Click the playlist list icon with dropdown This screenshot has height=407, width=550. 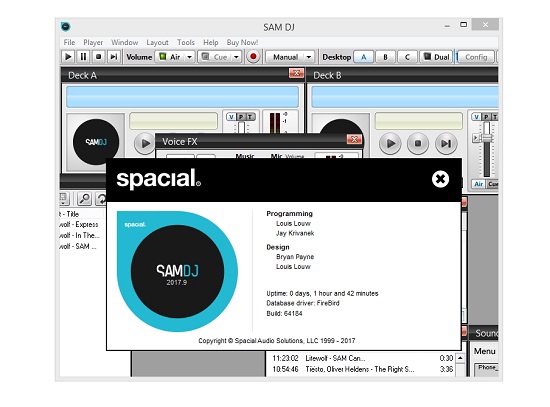click(x=64, y=198)
